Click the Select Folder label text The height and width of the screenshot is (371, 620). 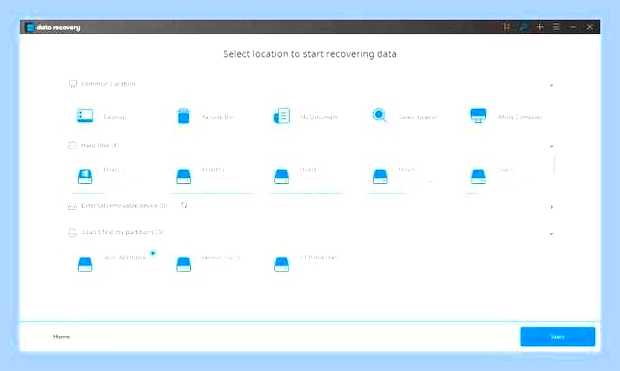click(x=418, y=117)
